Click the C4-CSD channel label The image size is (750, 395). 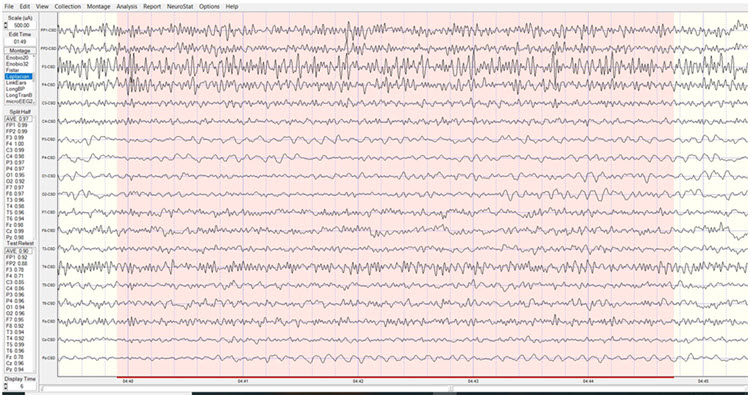(x=49, y=121)
